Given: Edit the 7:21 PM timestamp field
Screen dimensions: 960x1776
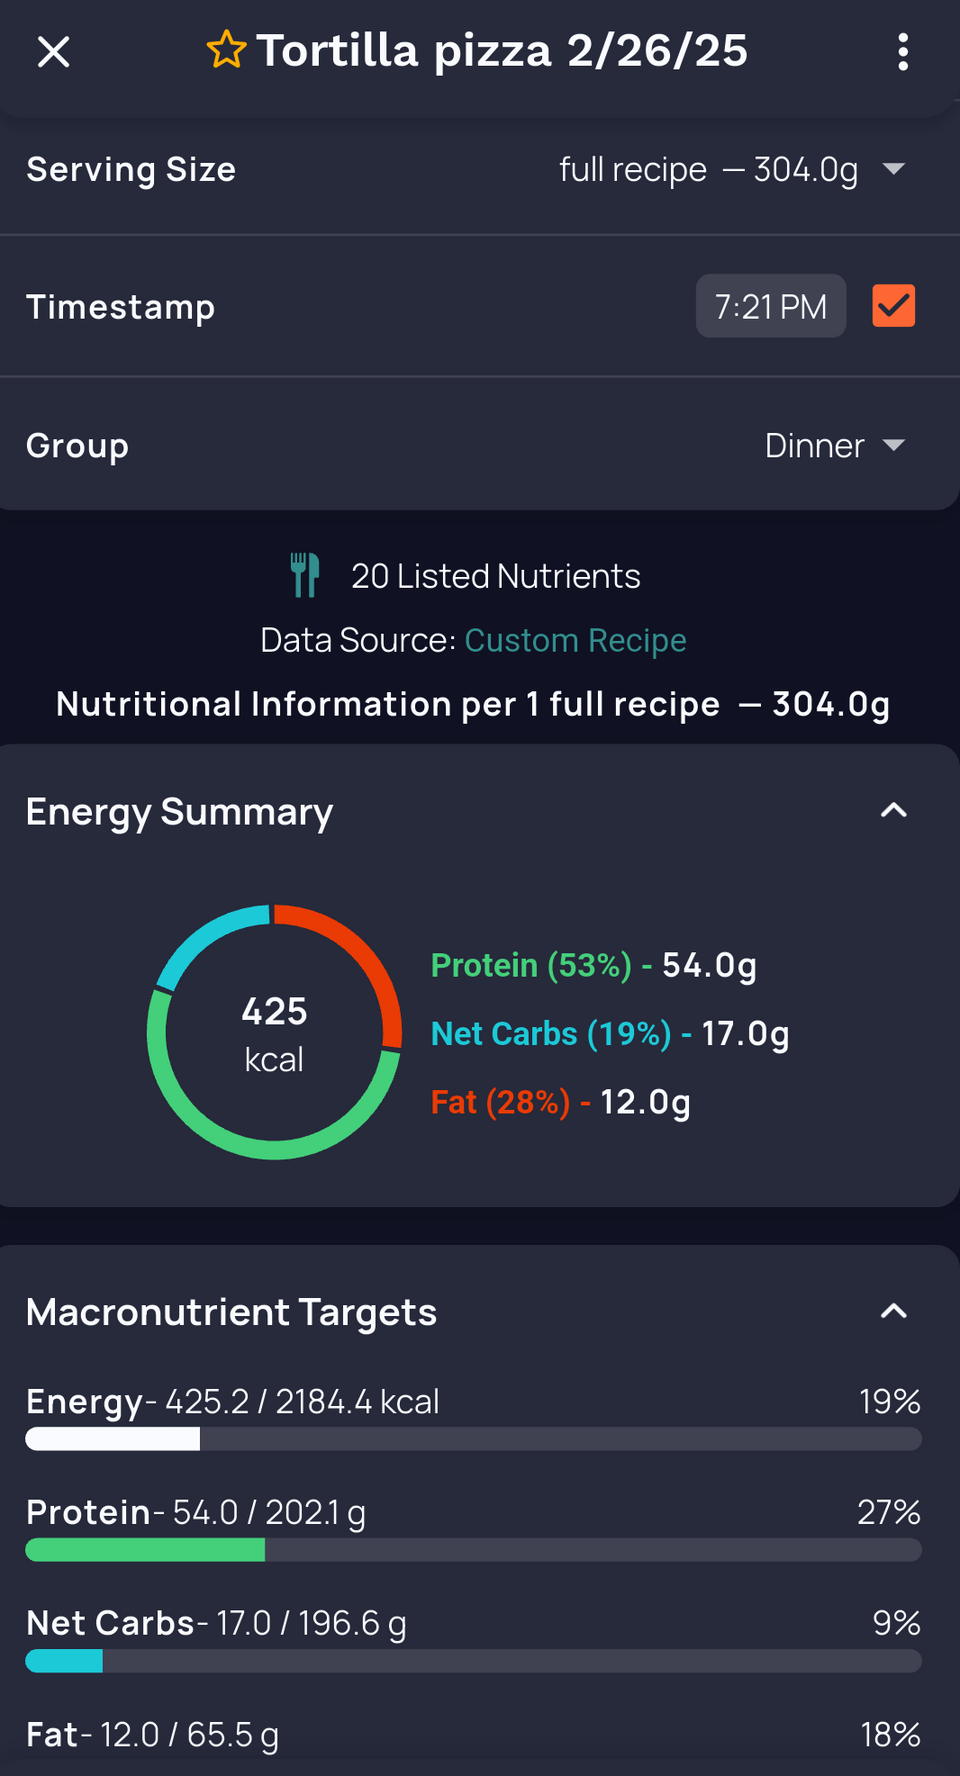Looking at the screenshot, I should [770, 306].
